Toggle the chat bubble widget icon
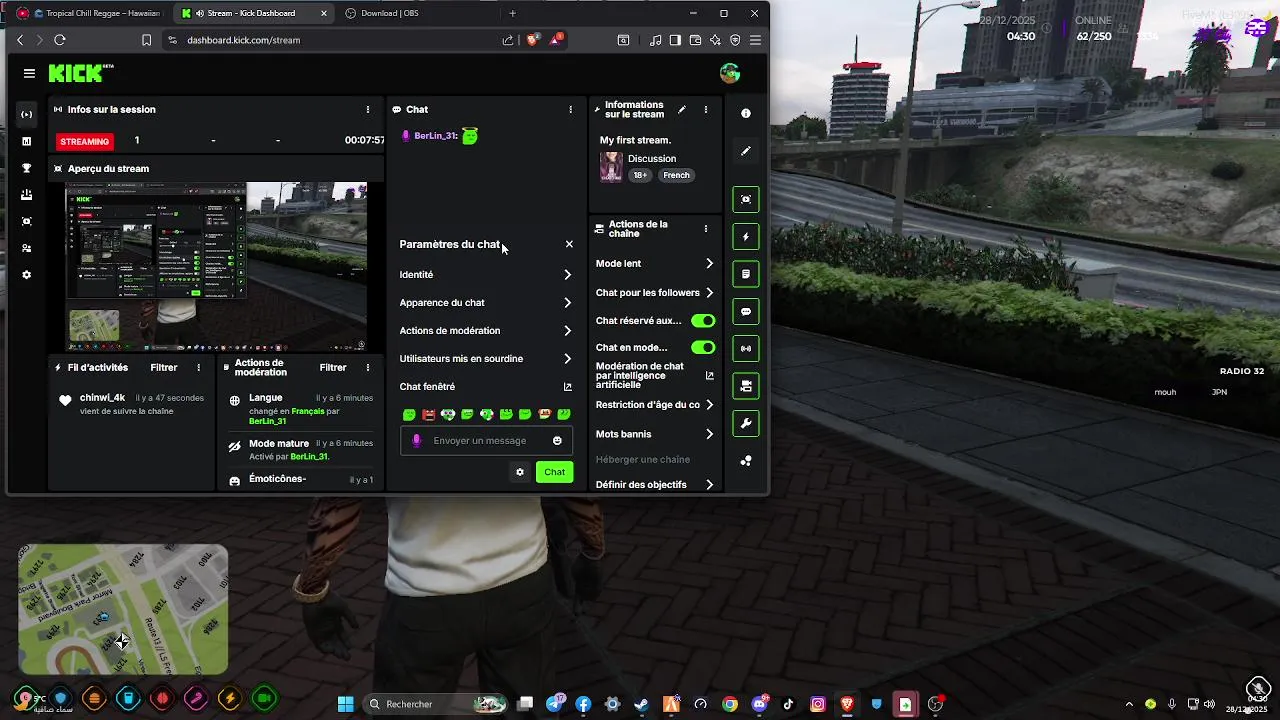 pos(746,312)
